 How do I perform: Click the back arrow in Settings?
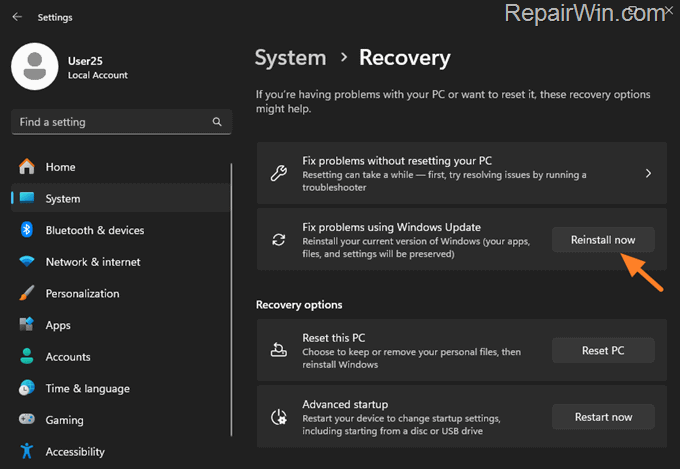tap(17, 17)
